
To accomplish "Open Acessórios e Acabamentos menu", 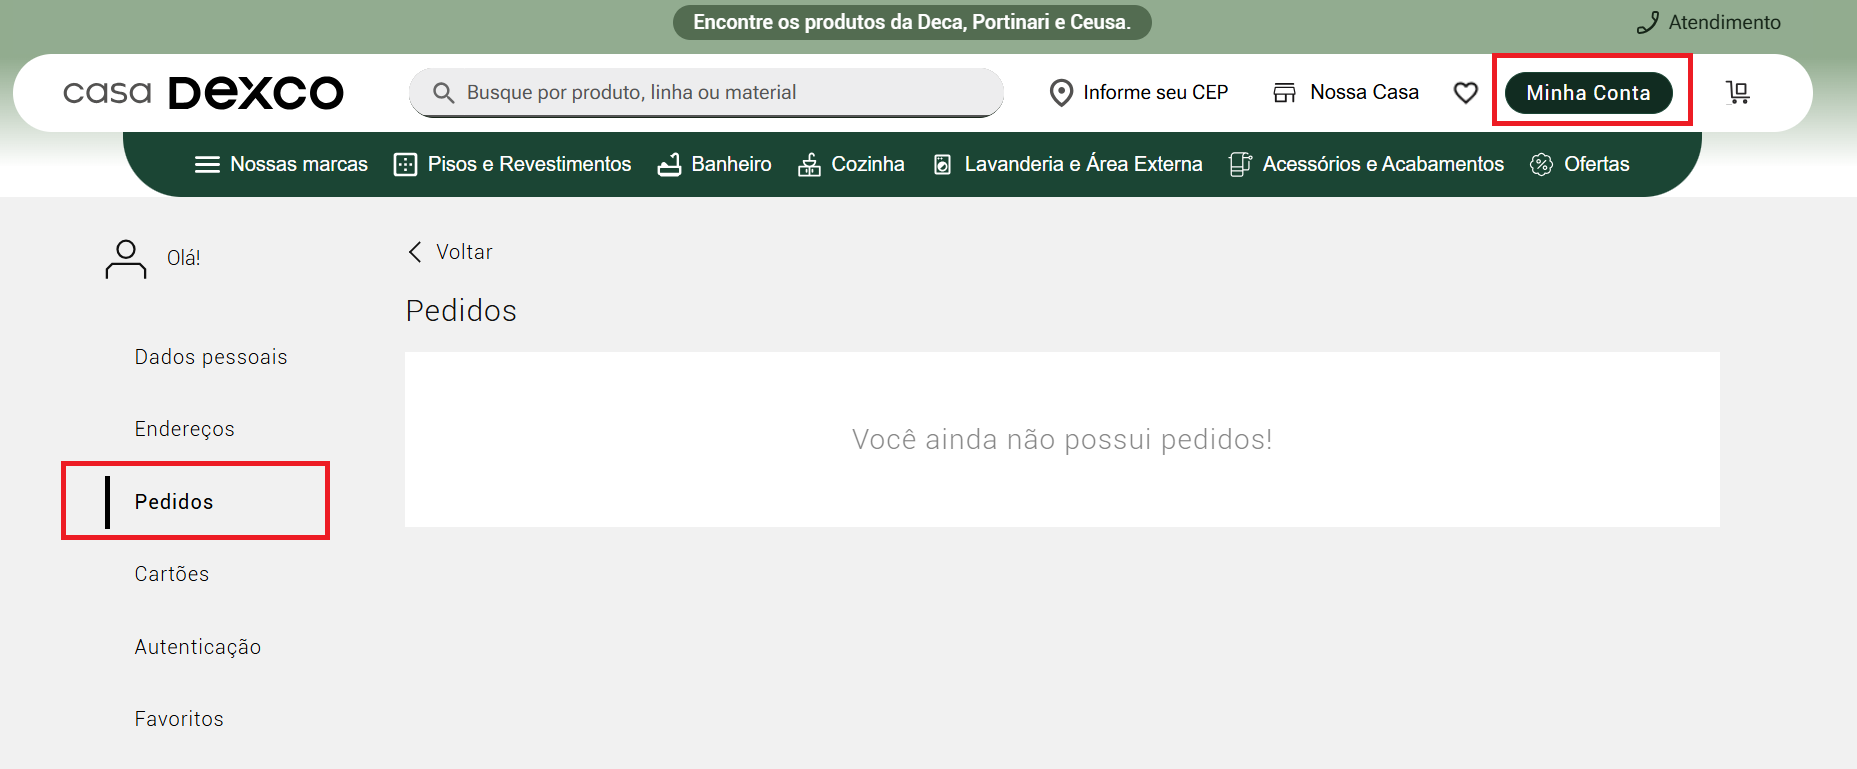I will (1366, 164).
